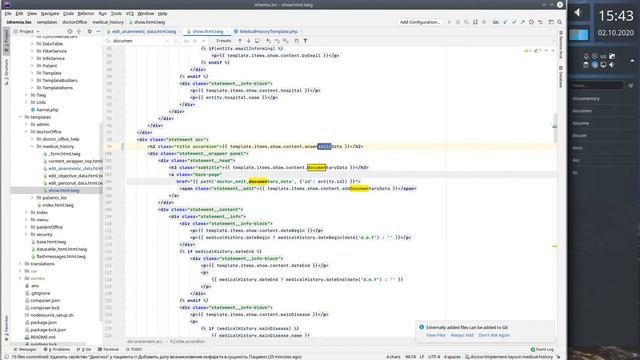
Task: Open the File menu
Action: pyautogui.click(x=8, y=13)
